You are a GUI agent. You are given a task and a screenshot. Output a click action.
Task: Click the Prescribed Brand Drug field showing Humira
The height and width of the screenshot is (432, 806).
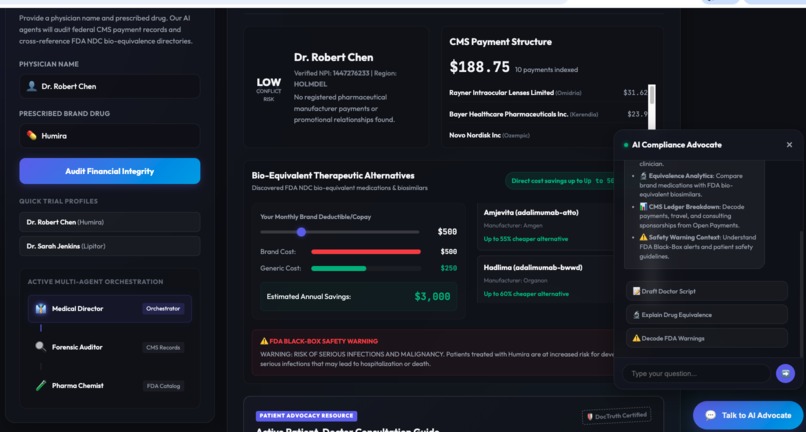[109, 136]
